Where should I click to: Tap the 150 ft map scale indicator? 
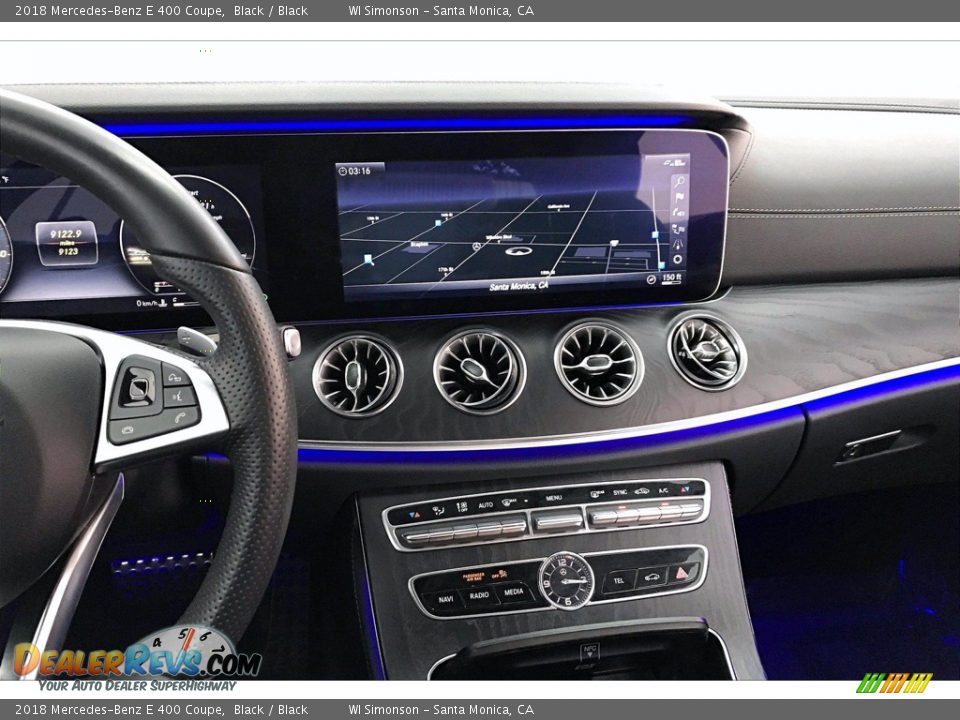672,279
